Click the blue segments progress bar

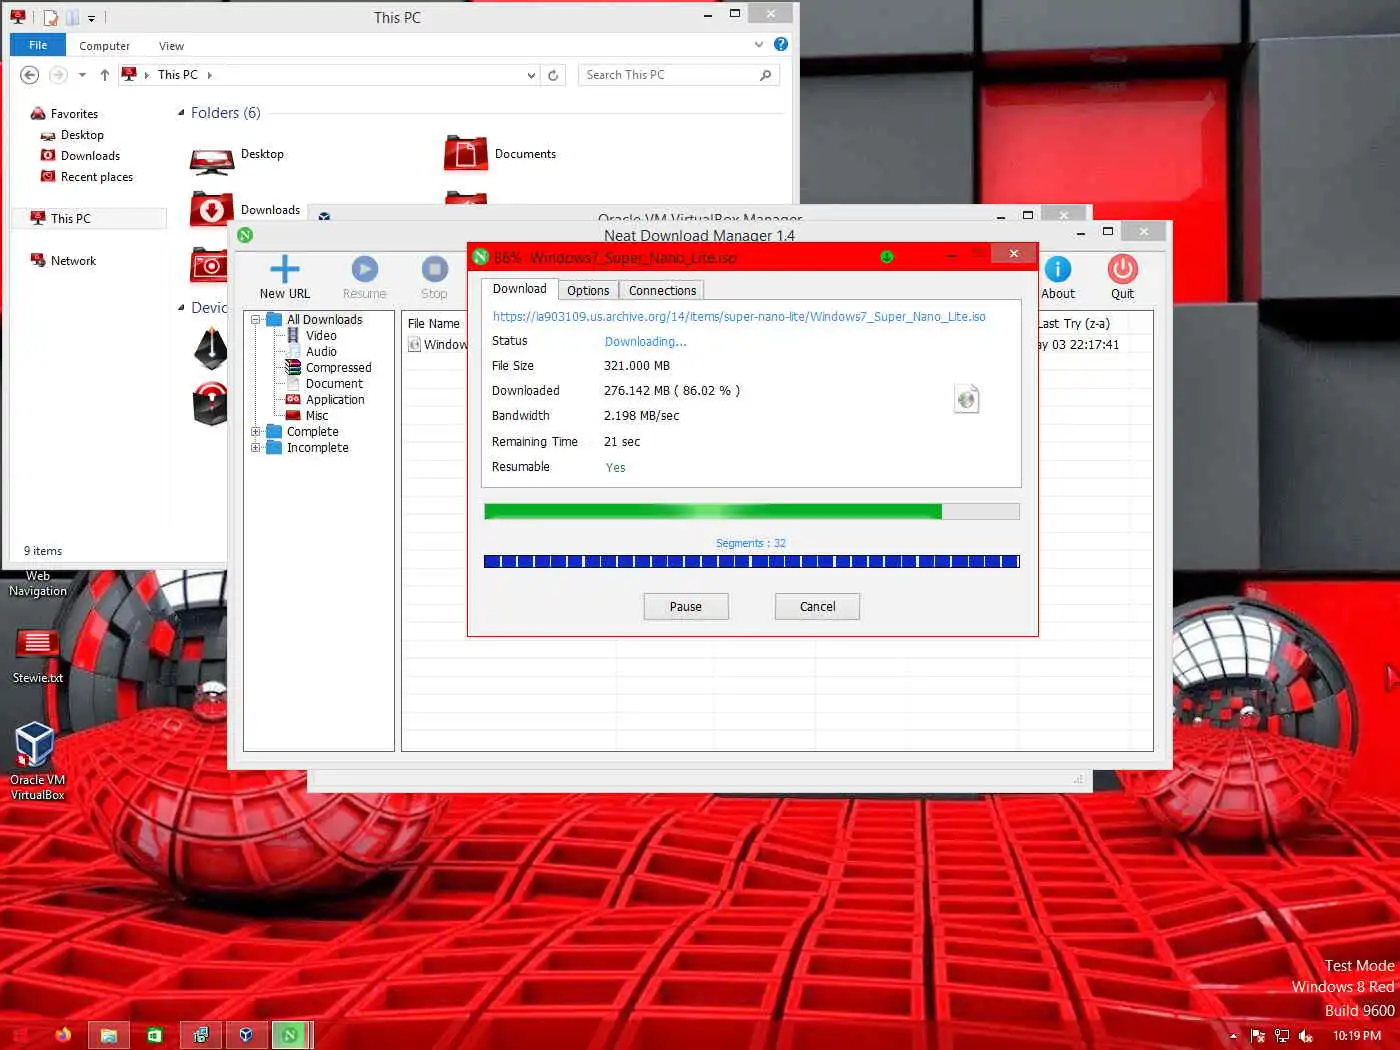[x=751, y=561]
